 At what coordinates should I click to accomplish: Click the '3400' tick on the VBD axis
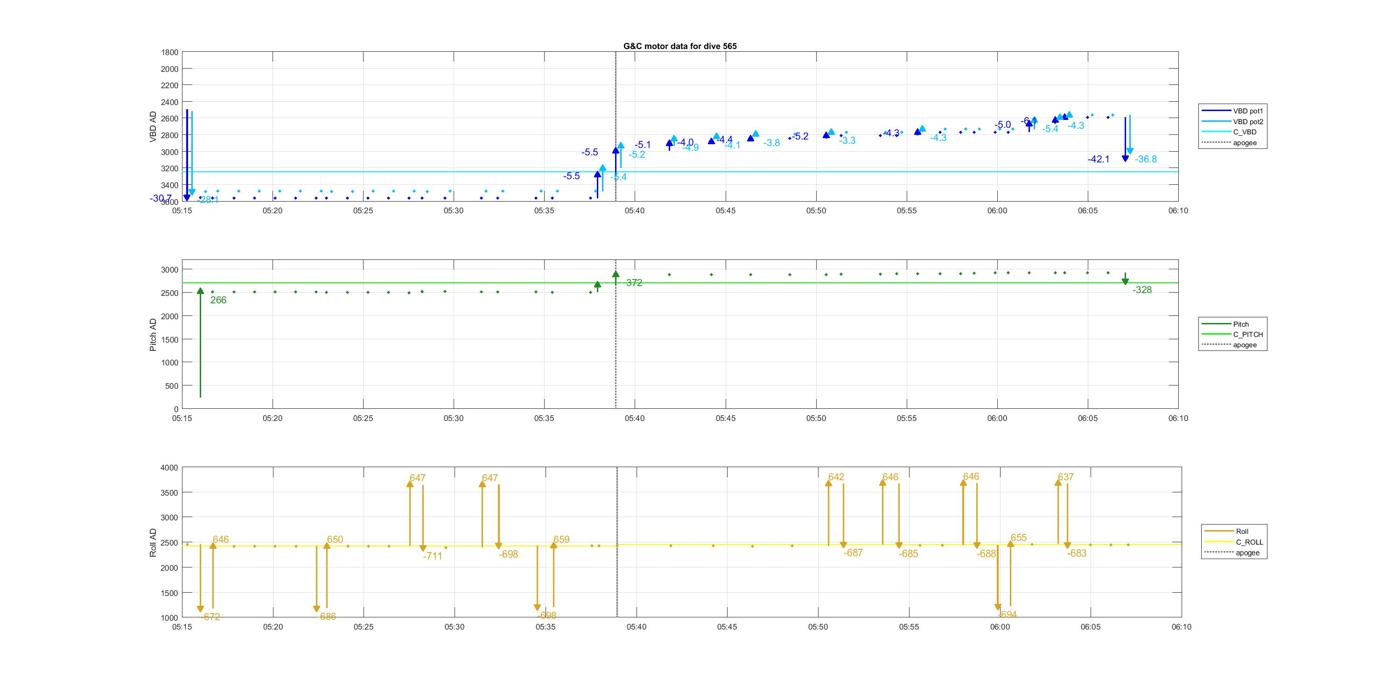169,185
